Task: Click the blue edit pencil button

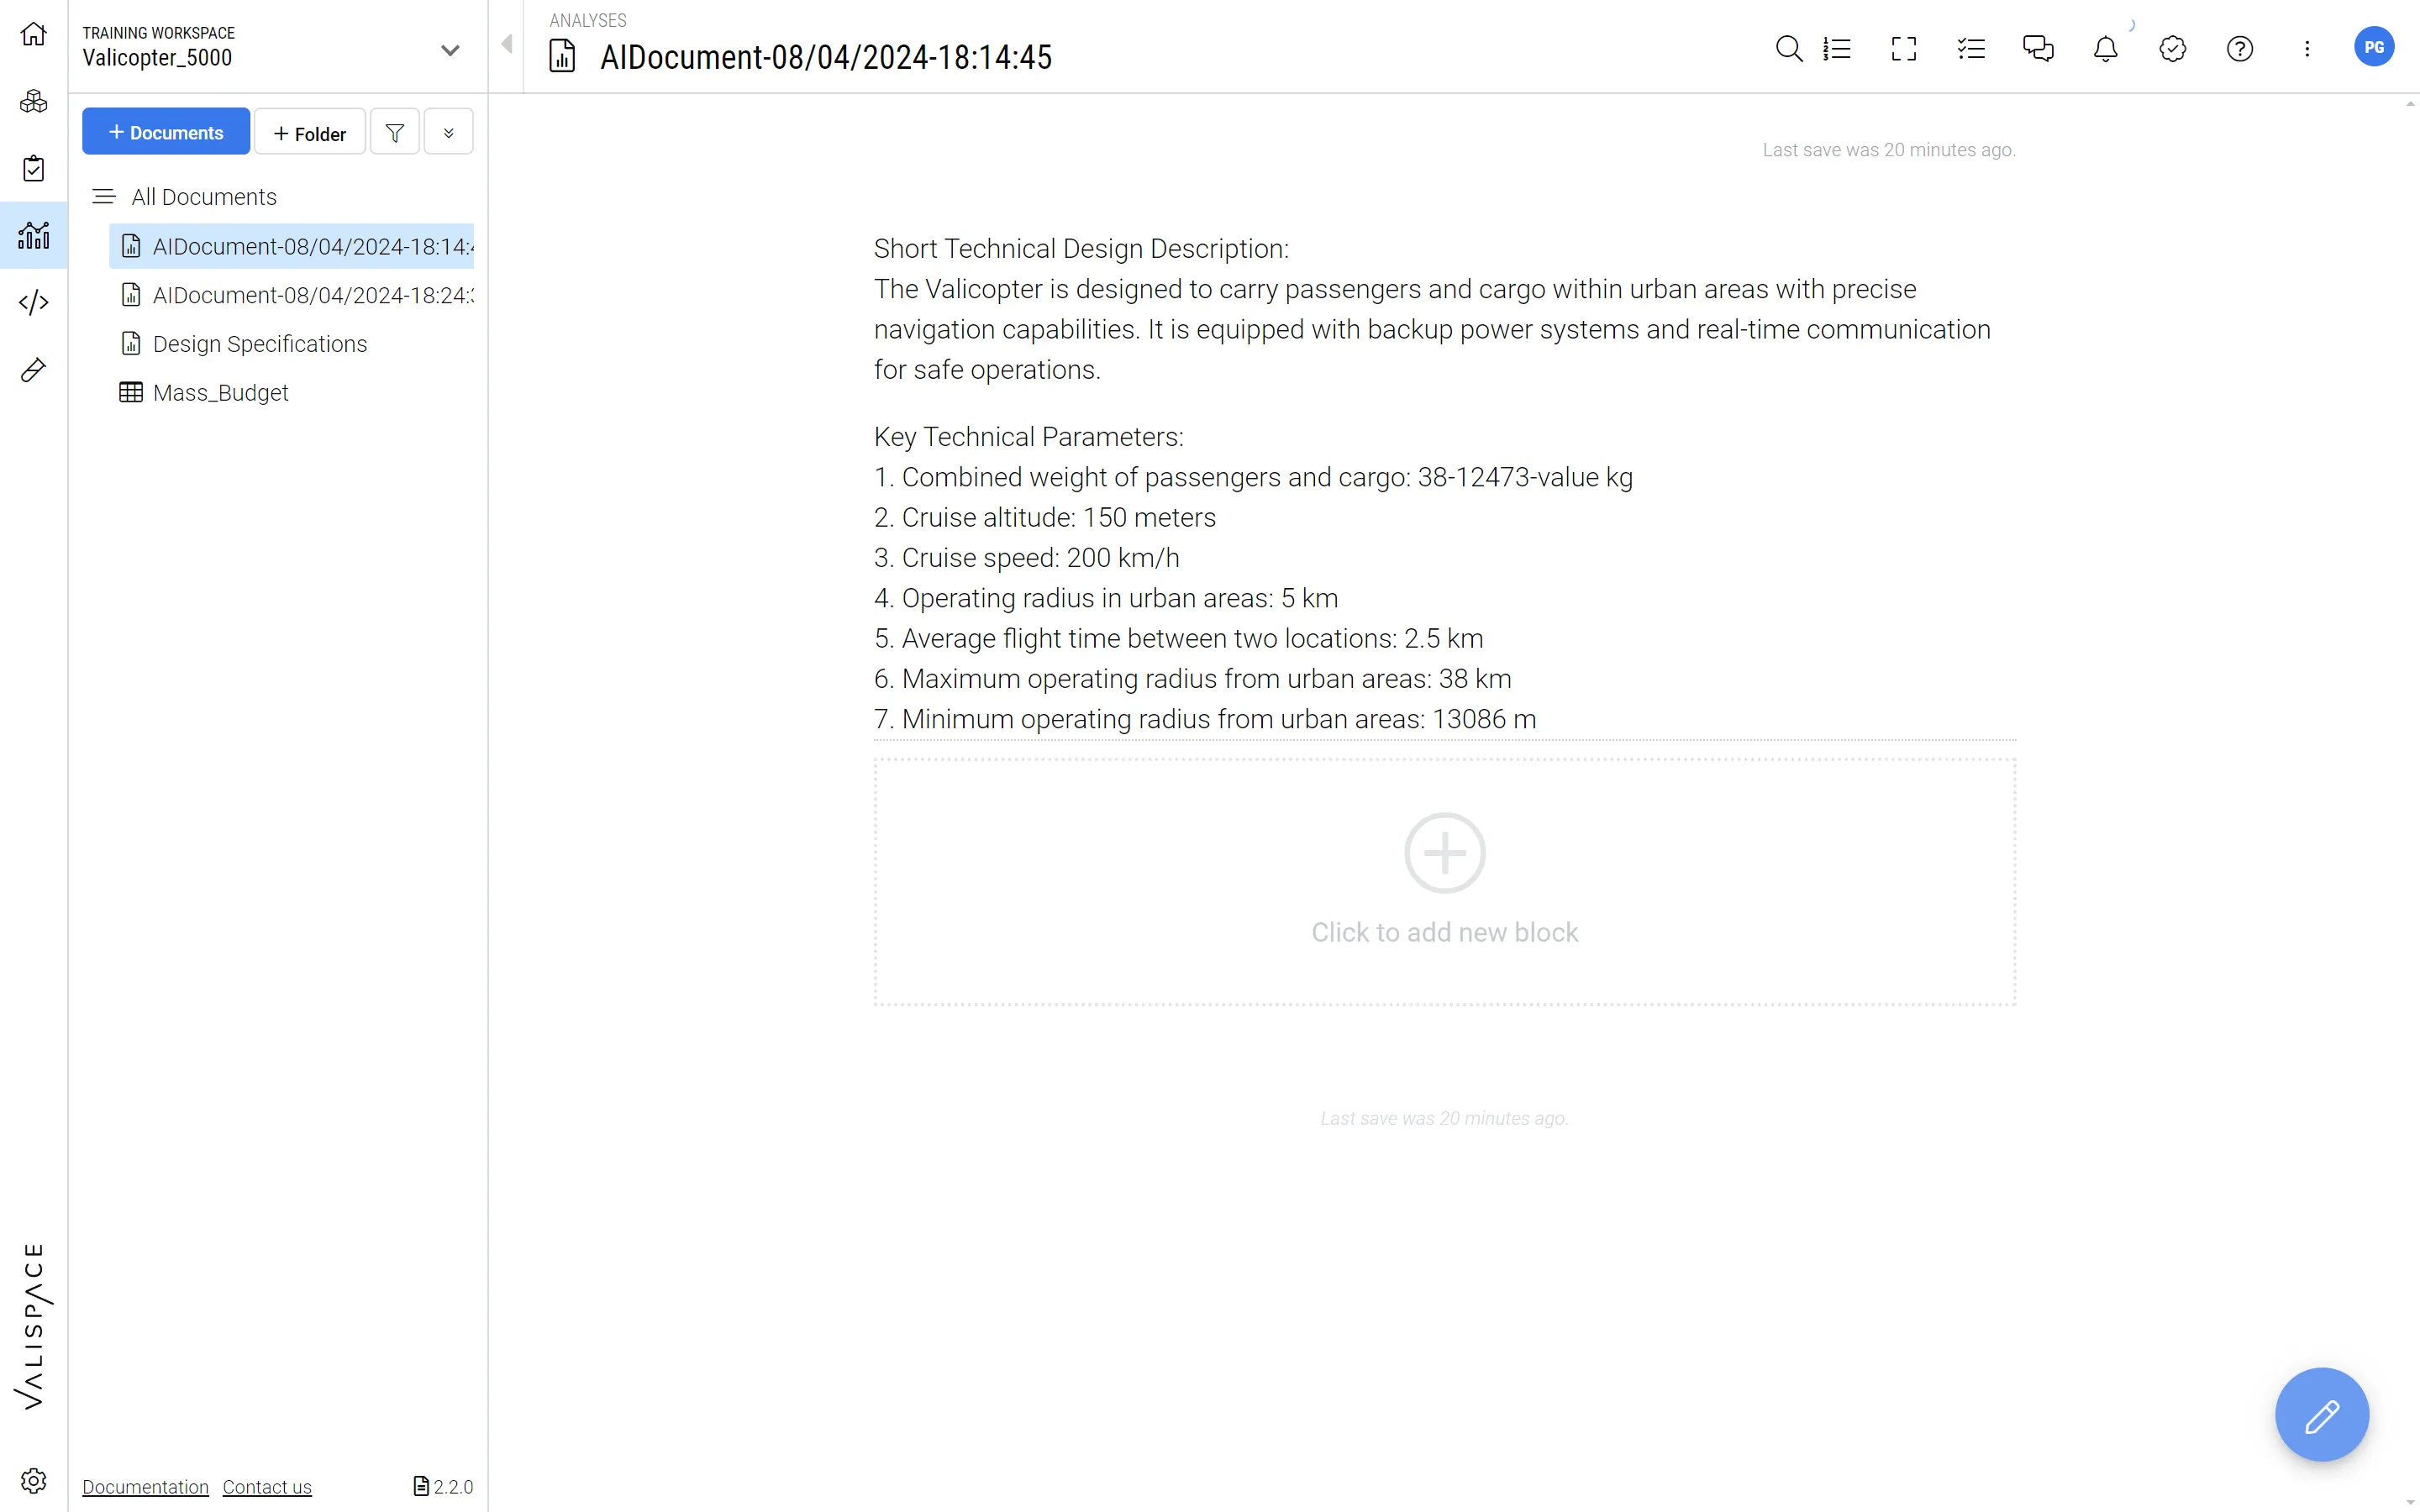Action: pos(2321,1414)
